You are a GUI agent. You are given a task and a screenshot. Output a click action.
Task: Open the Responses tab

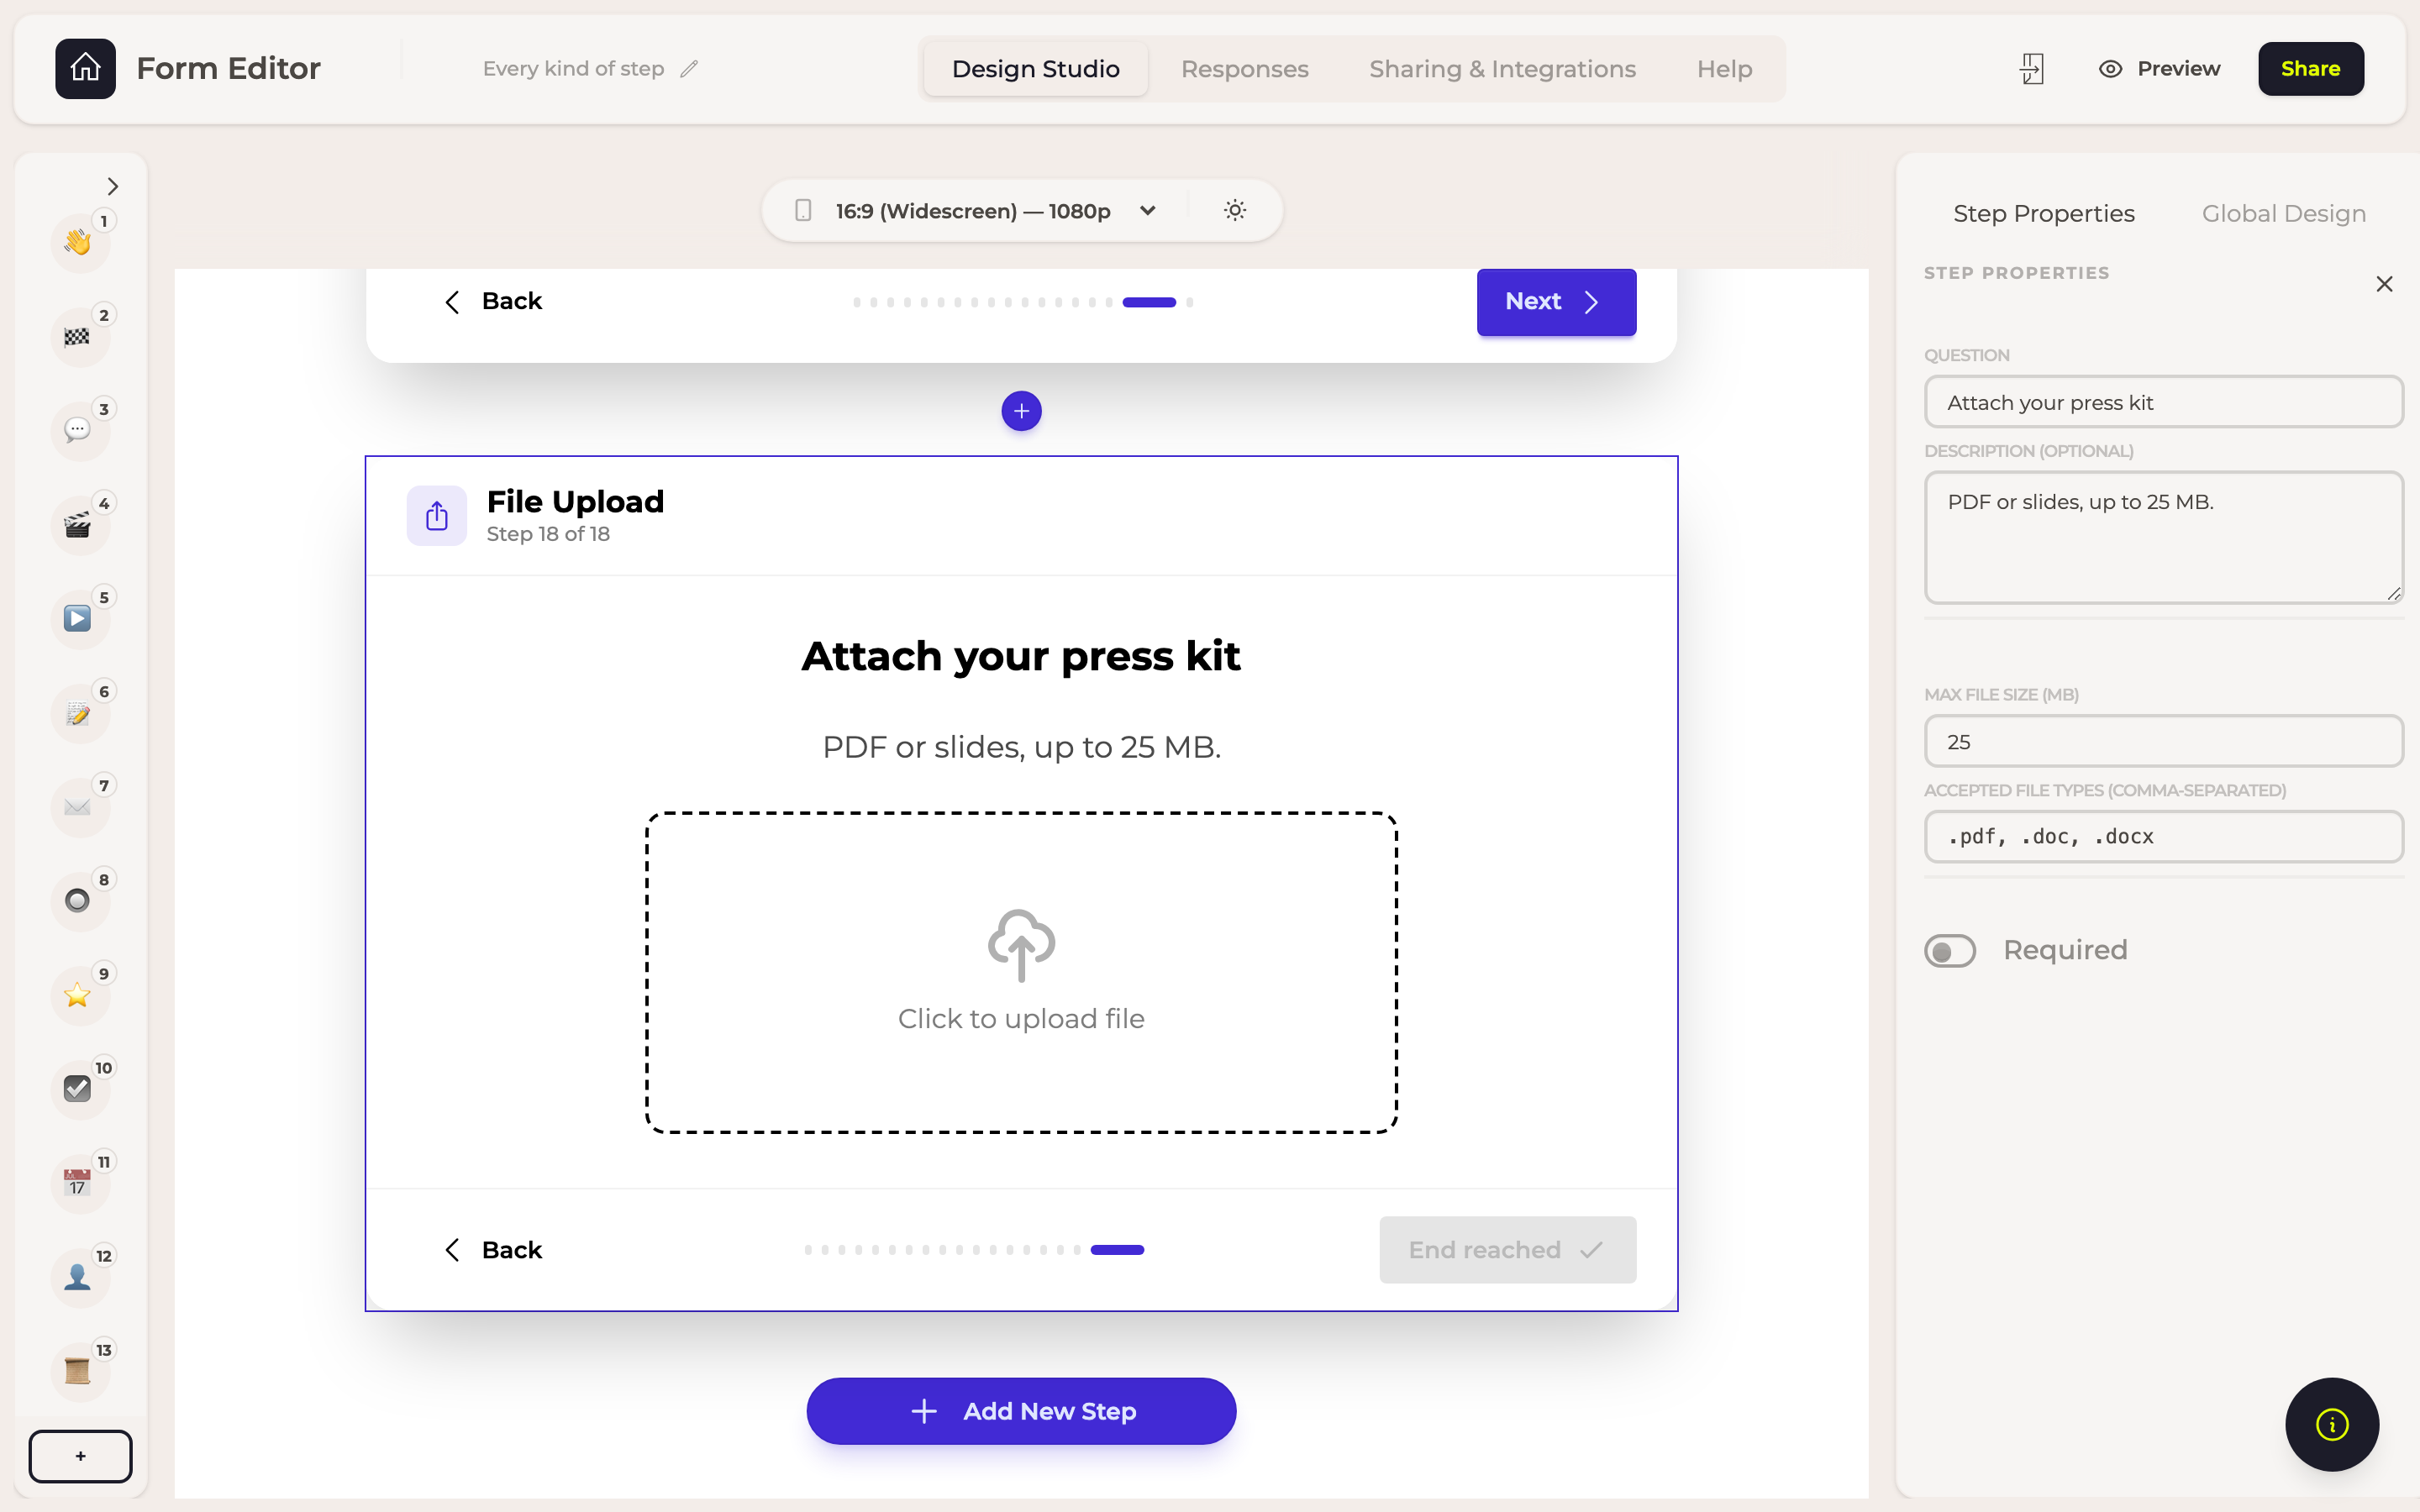[x=1244, y=69]
